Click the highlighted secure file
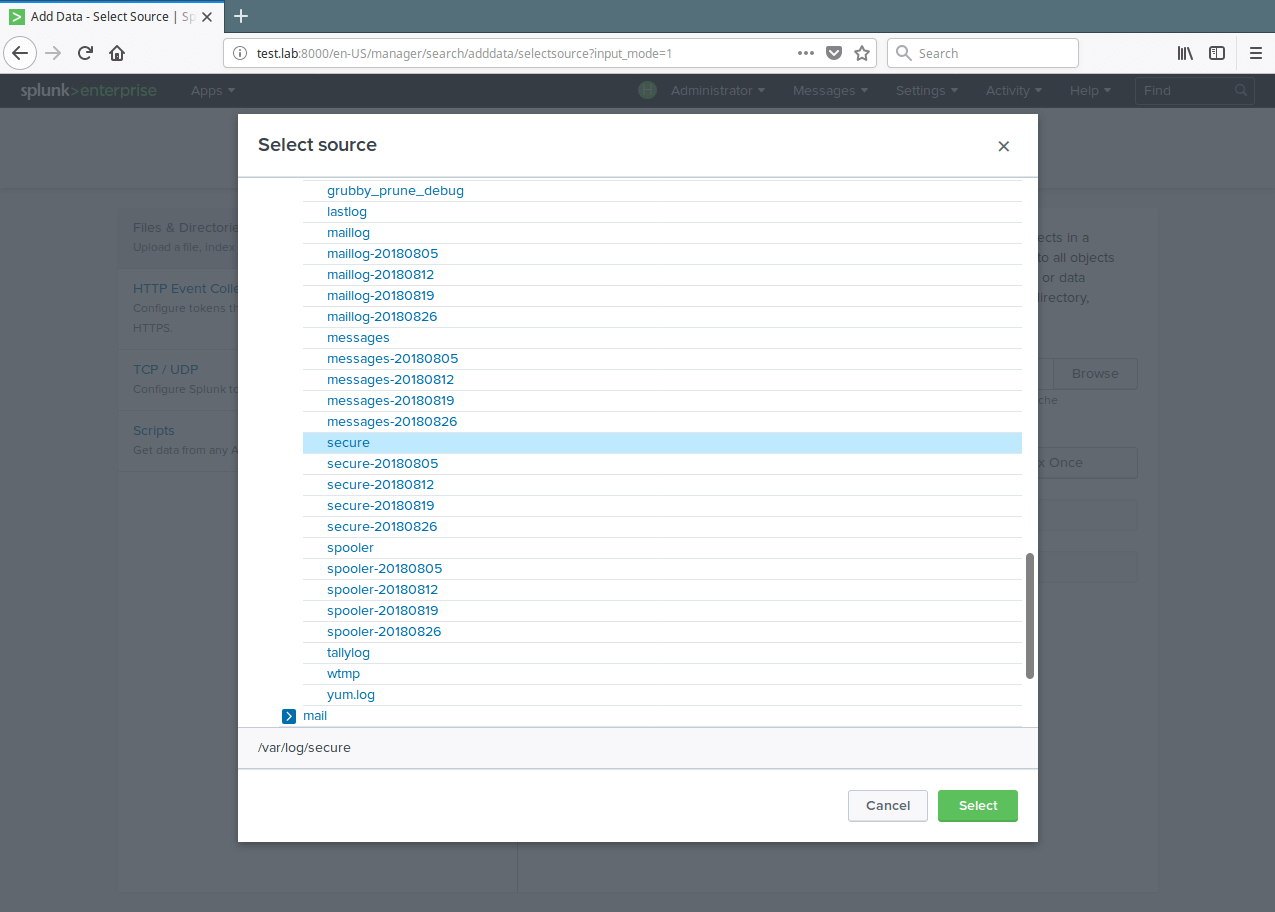Viewport: 1275px width, 912px height. coord(662,443)
